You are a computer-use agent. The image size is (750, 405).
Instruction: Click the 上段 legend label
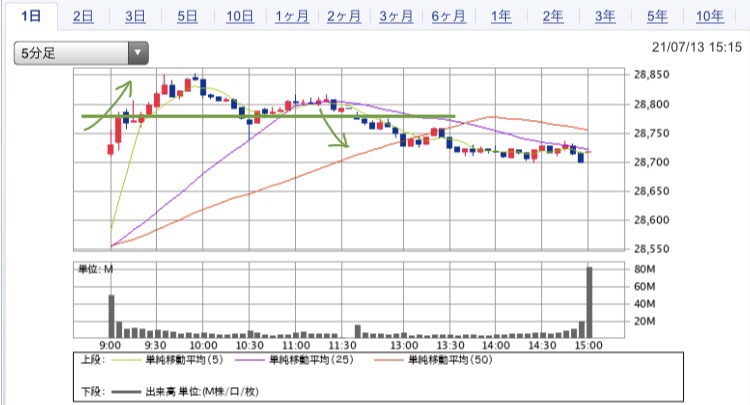click(x=93, y=360)
